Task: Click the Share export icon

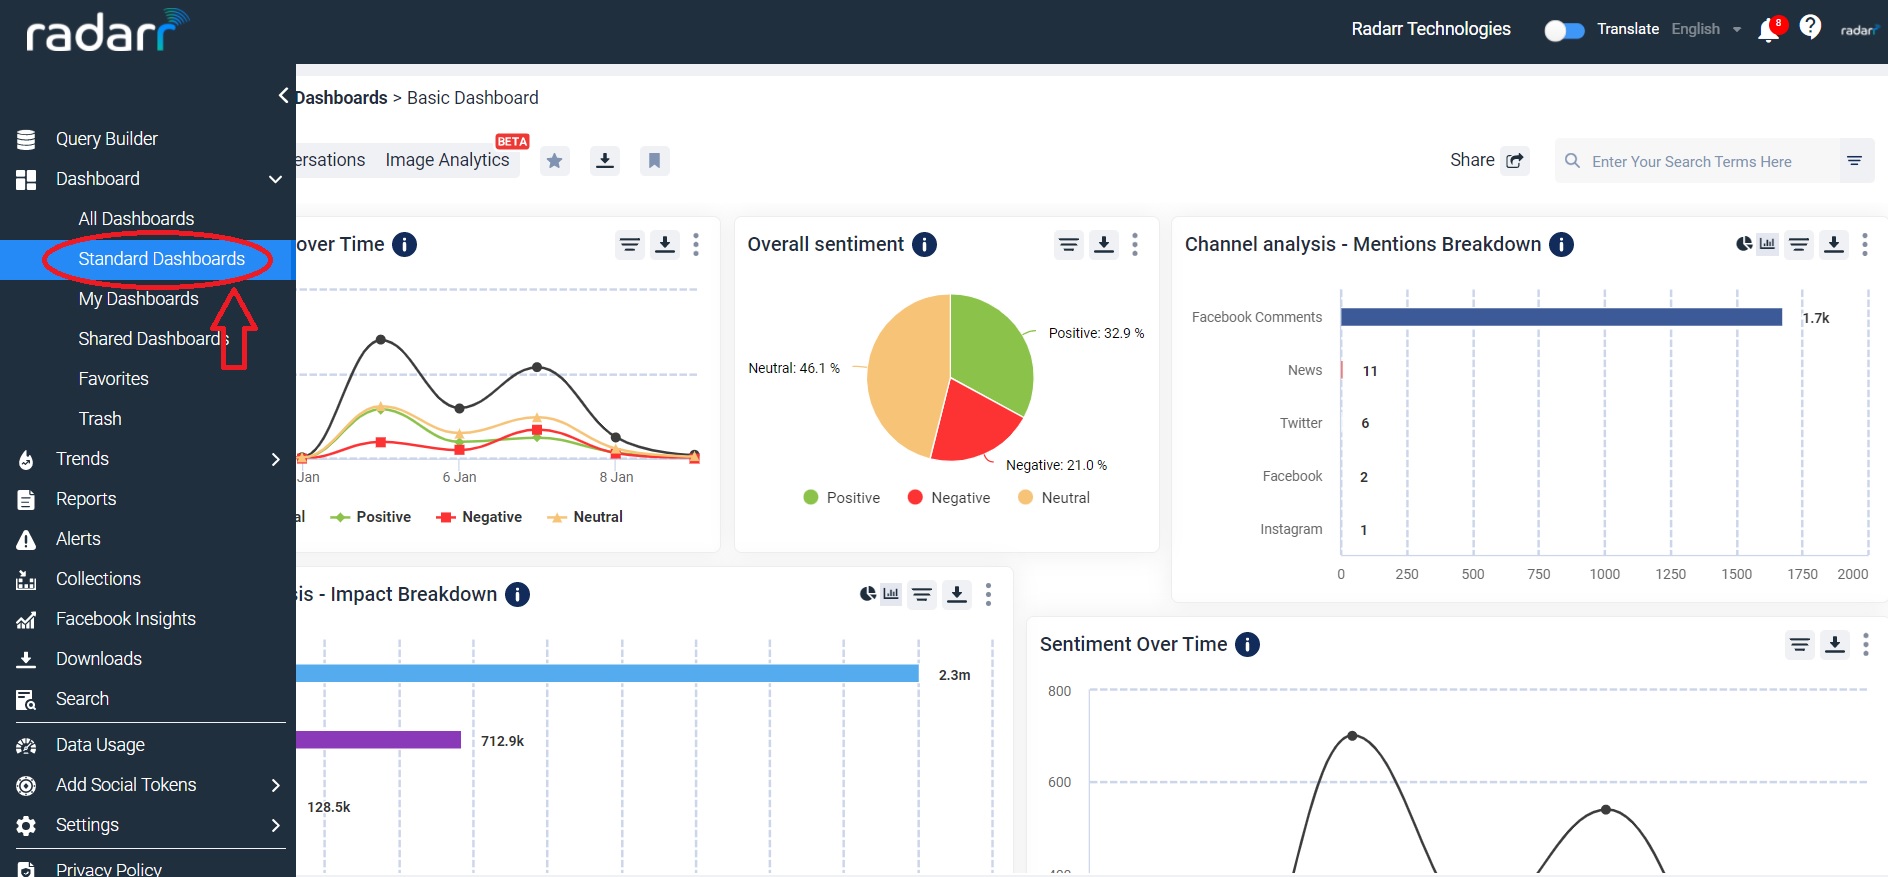Action: (1516, 161)
